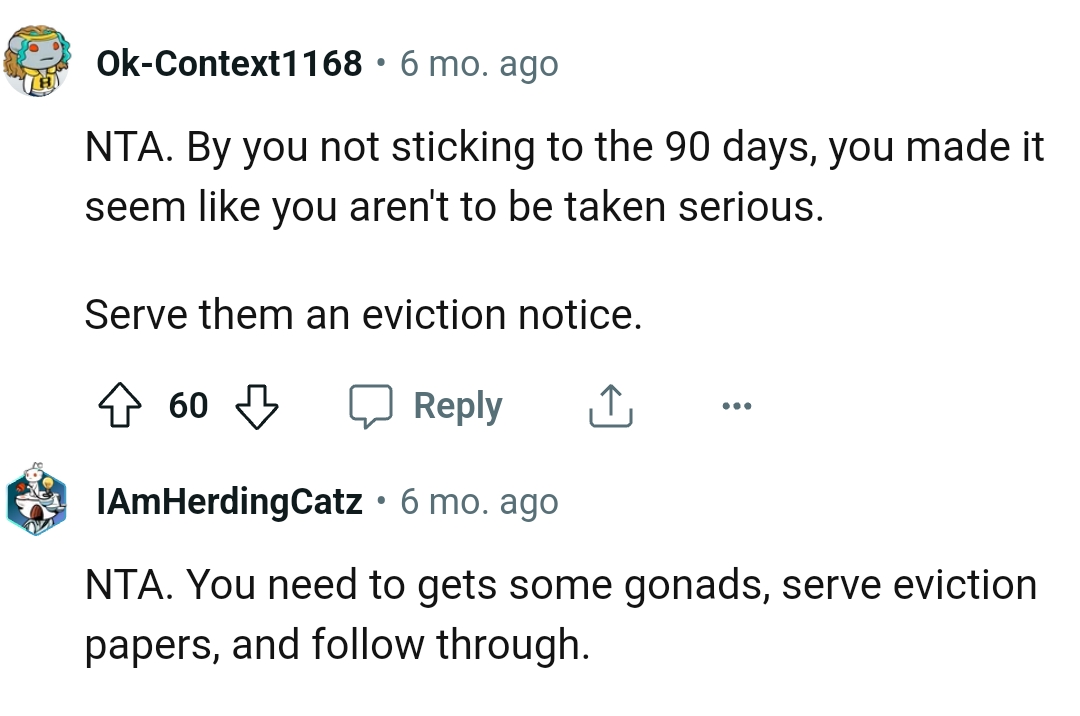Click the speech bubble reply icon
Image resolution: width=1080 pixels, height=716 pixels.
click(371, 406)
